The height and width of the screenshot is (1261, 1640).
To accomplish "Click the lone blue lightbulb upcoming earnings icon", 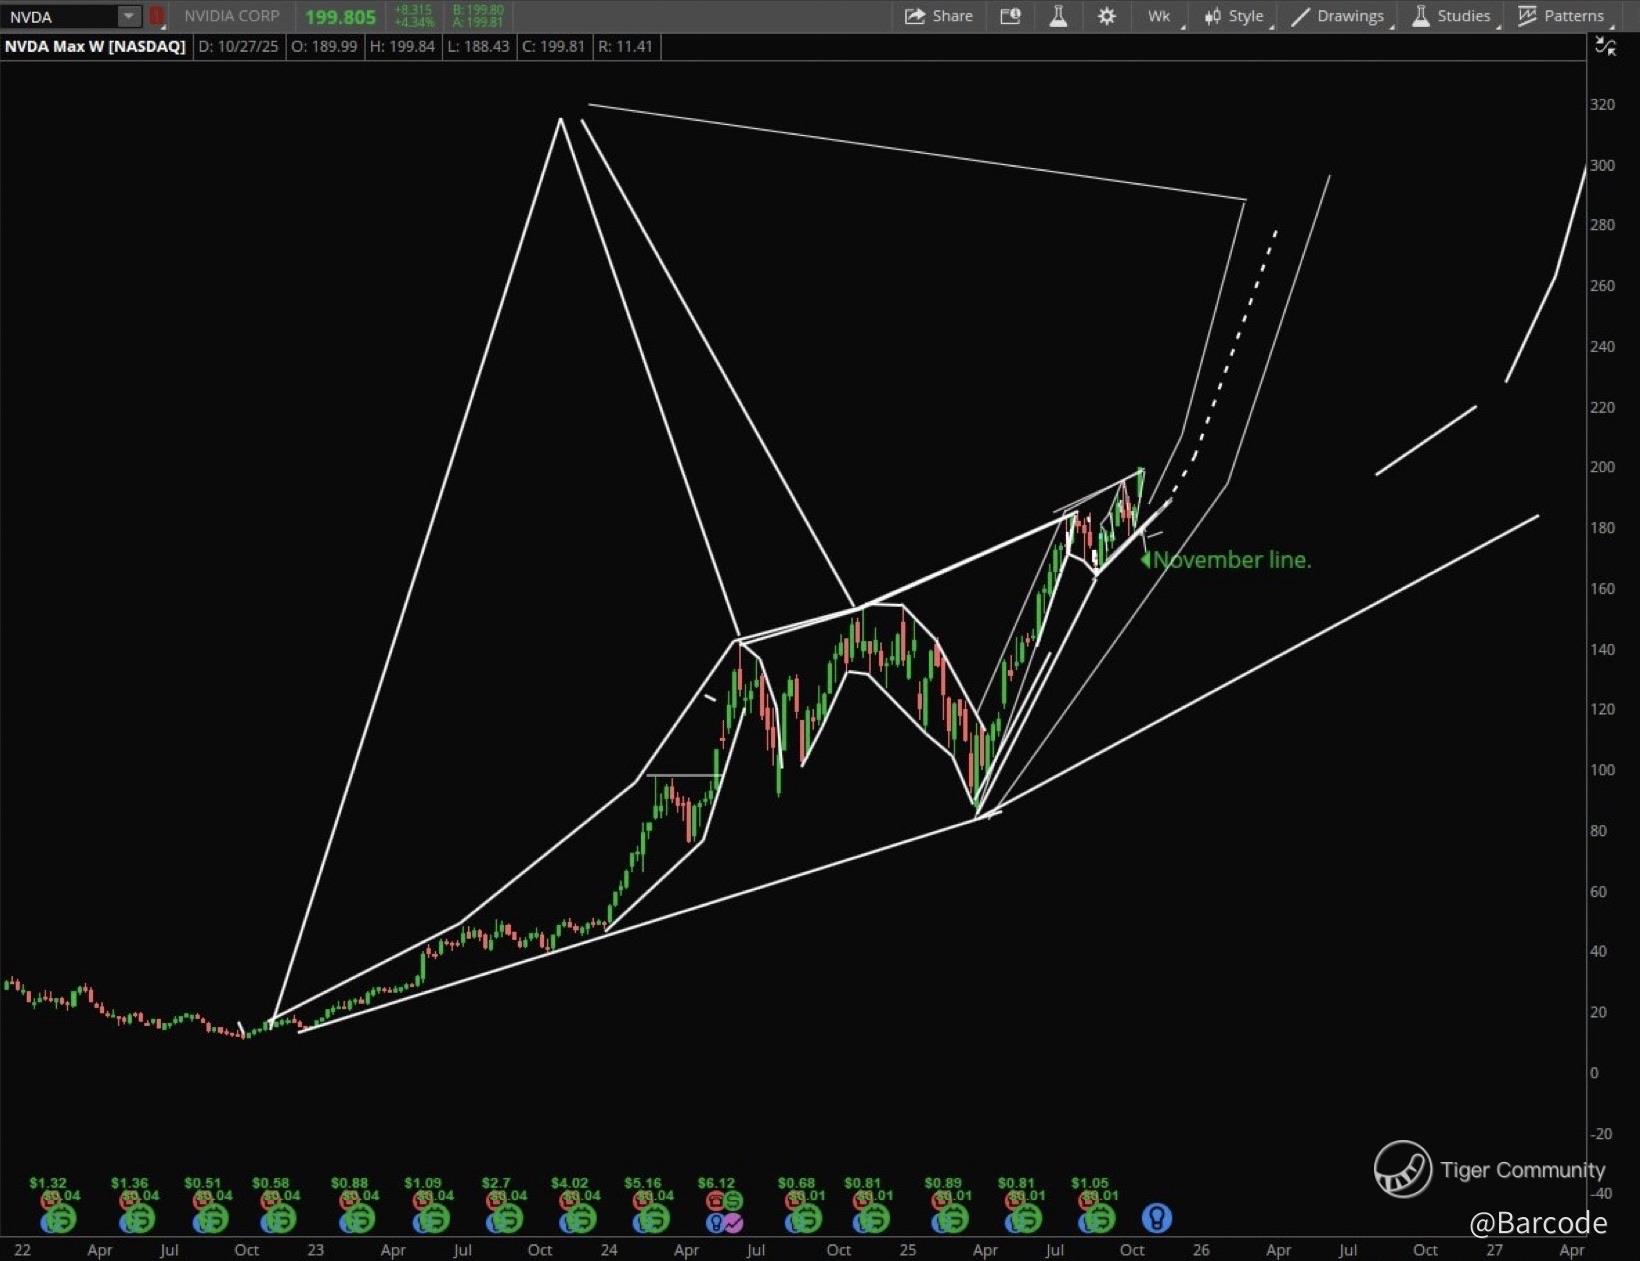I will point(1157,1218).
